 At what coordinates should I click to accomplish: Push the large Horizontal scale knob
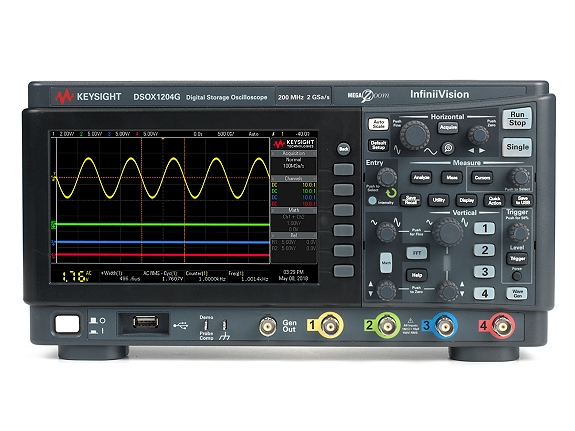coord(414,135)
